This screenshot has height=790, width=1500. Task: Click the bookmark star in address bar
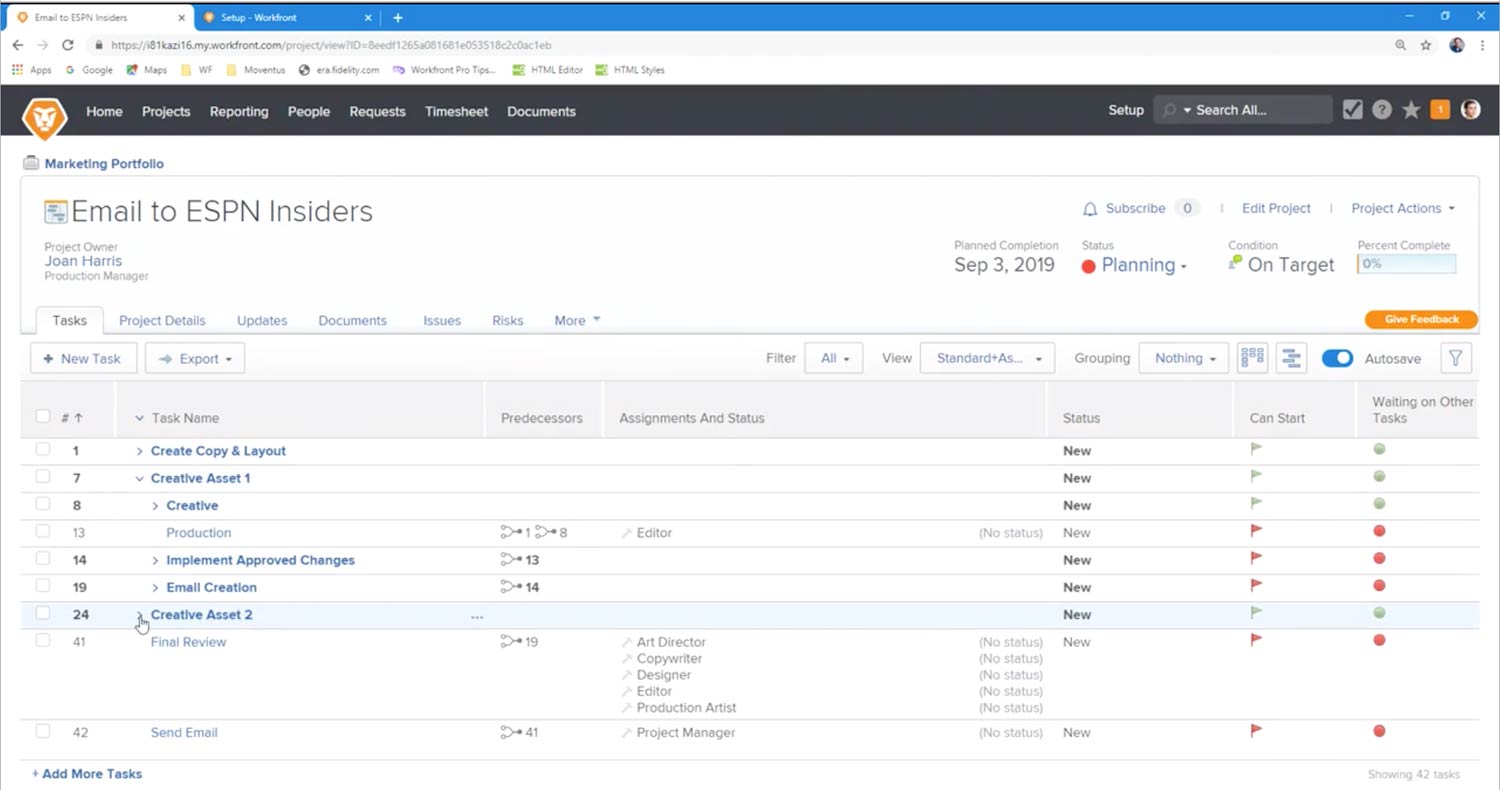click(1426, 45)
